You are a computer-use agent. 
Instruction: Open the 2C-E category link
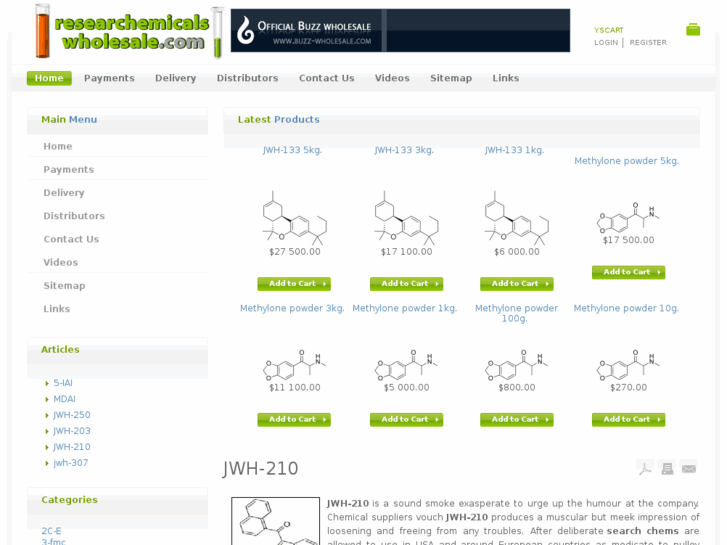click(51, 531)
